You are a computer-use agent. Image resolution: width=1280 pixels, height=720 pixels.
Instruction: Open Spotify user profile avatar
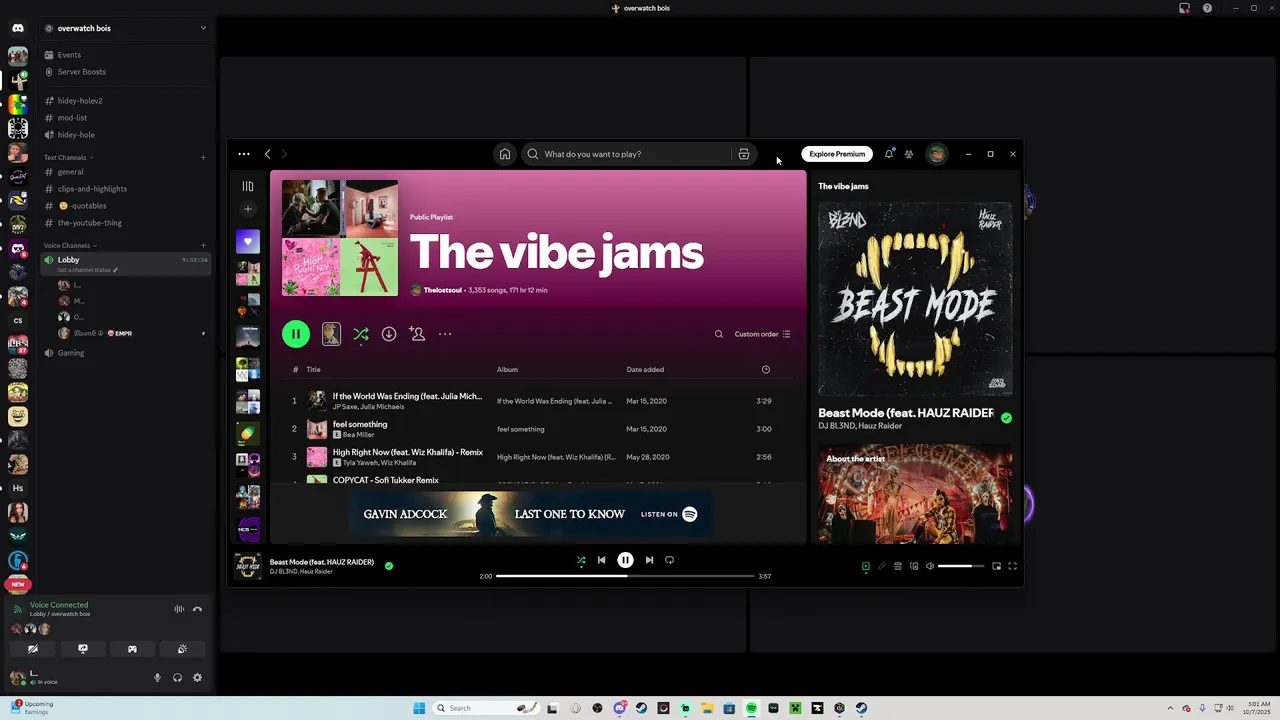[937, 154]
